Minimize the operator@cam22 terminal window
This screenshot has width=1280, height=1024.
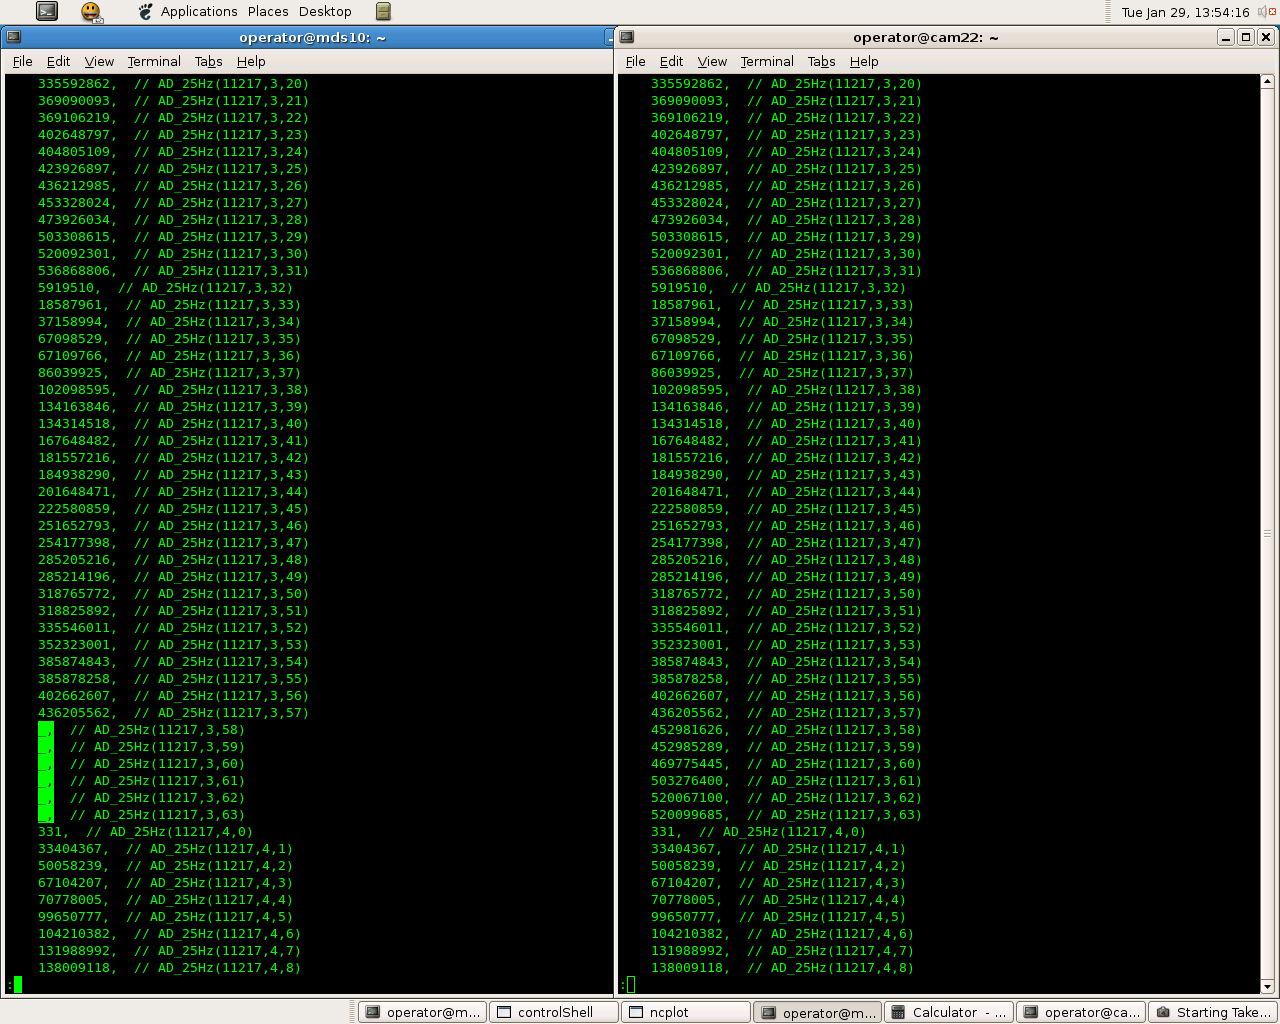pos(1226,37)
